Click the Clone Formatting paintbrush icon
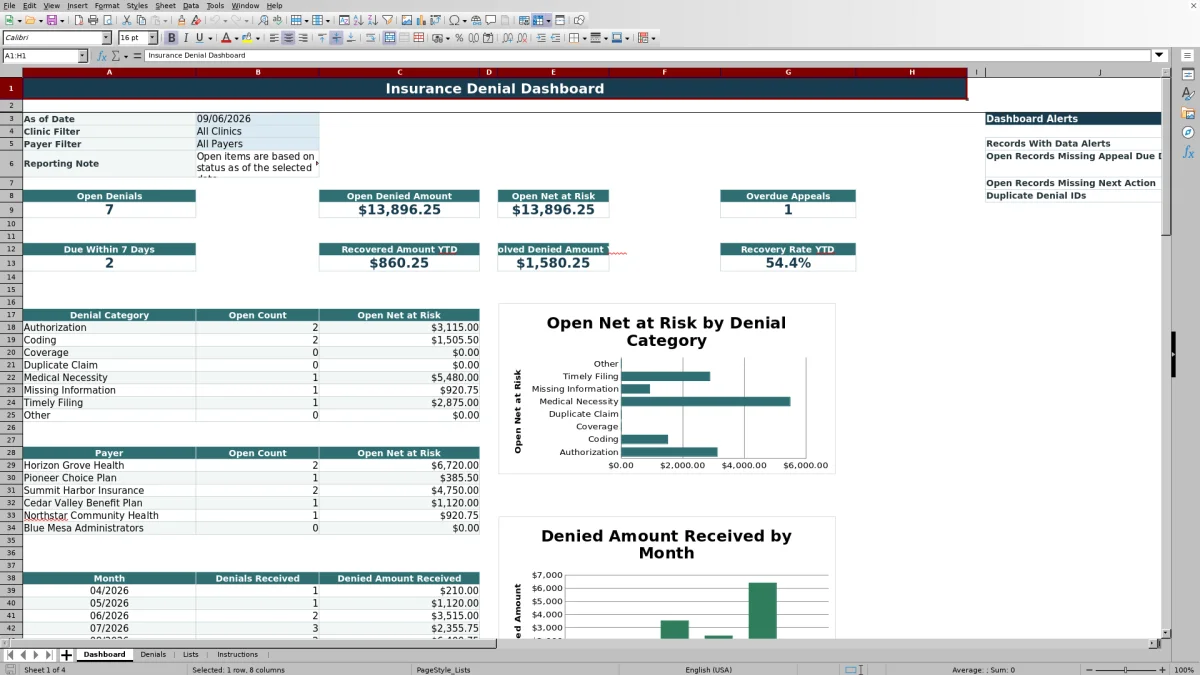The width and height of the screenshot is (1200, 675). coord(181,20)
